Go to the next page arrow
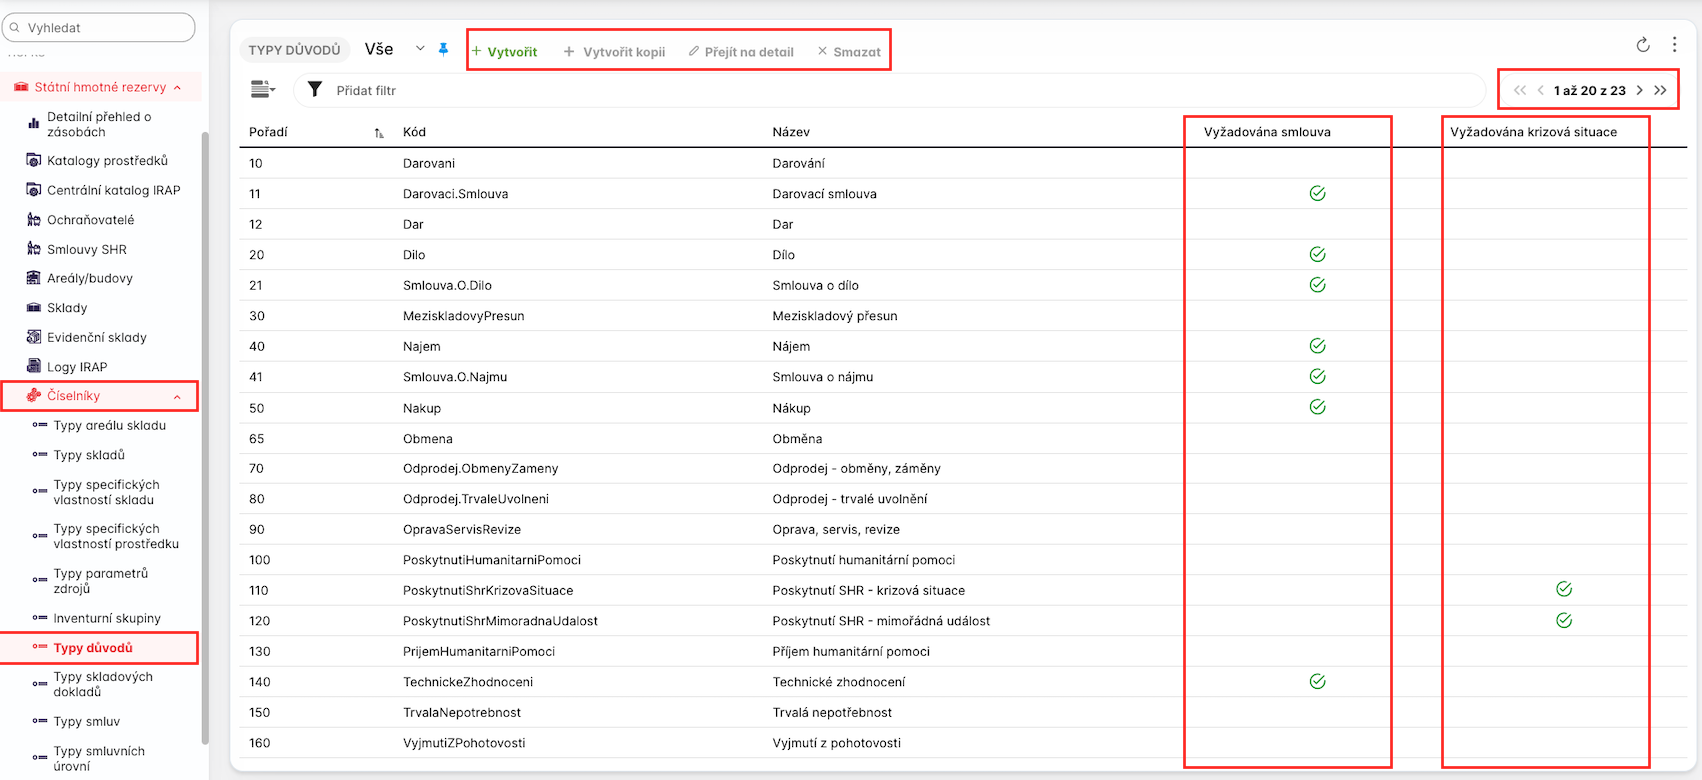Screen dimensions: 1702x780 1639,90
